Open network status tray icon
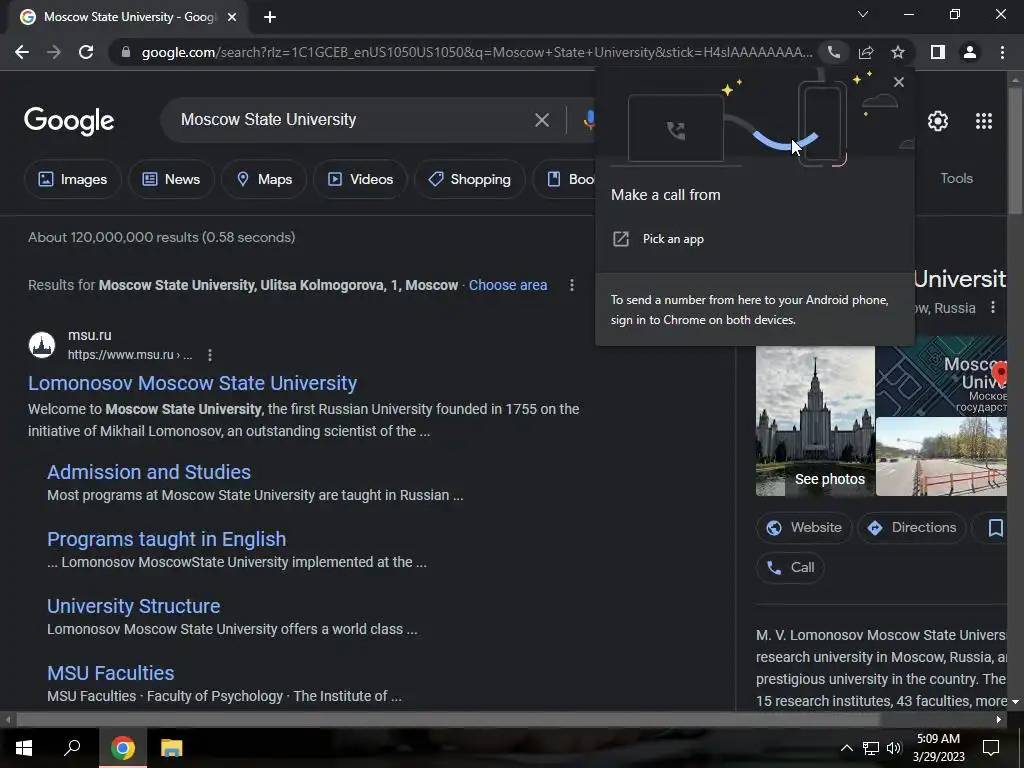Image resolution: width=1024 pixels, height=768 pixels. pyautogui.click(x=871, y=748)
